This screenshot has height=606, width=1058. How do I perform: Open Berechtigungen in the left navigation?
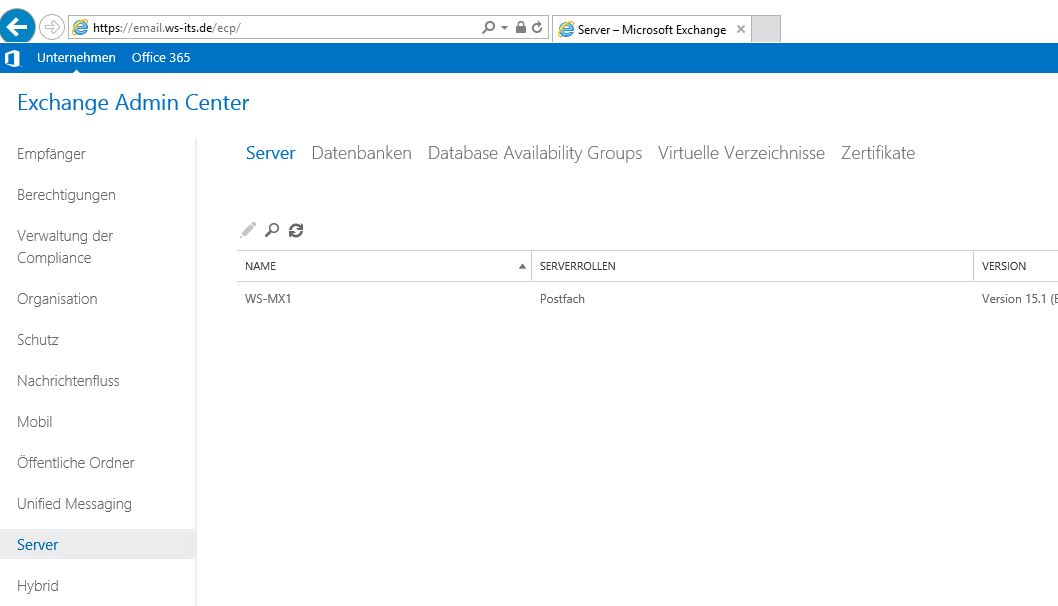point(66,195)
